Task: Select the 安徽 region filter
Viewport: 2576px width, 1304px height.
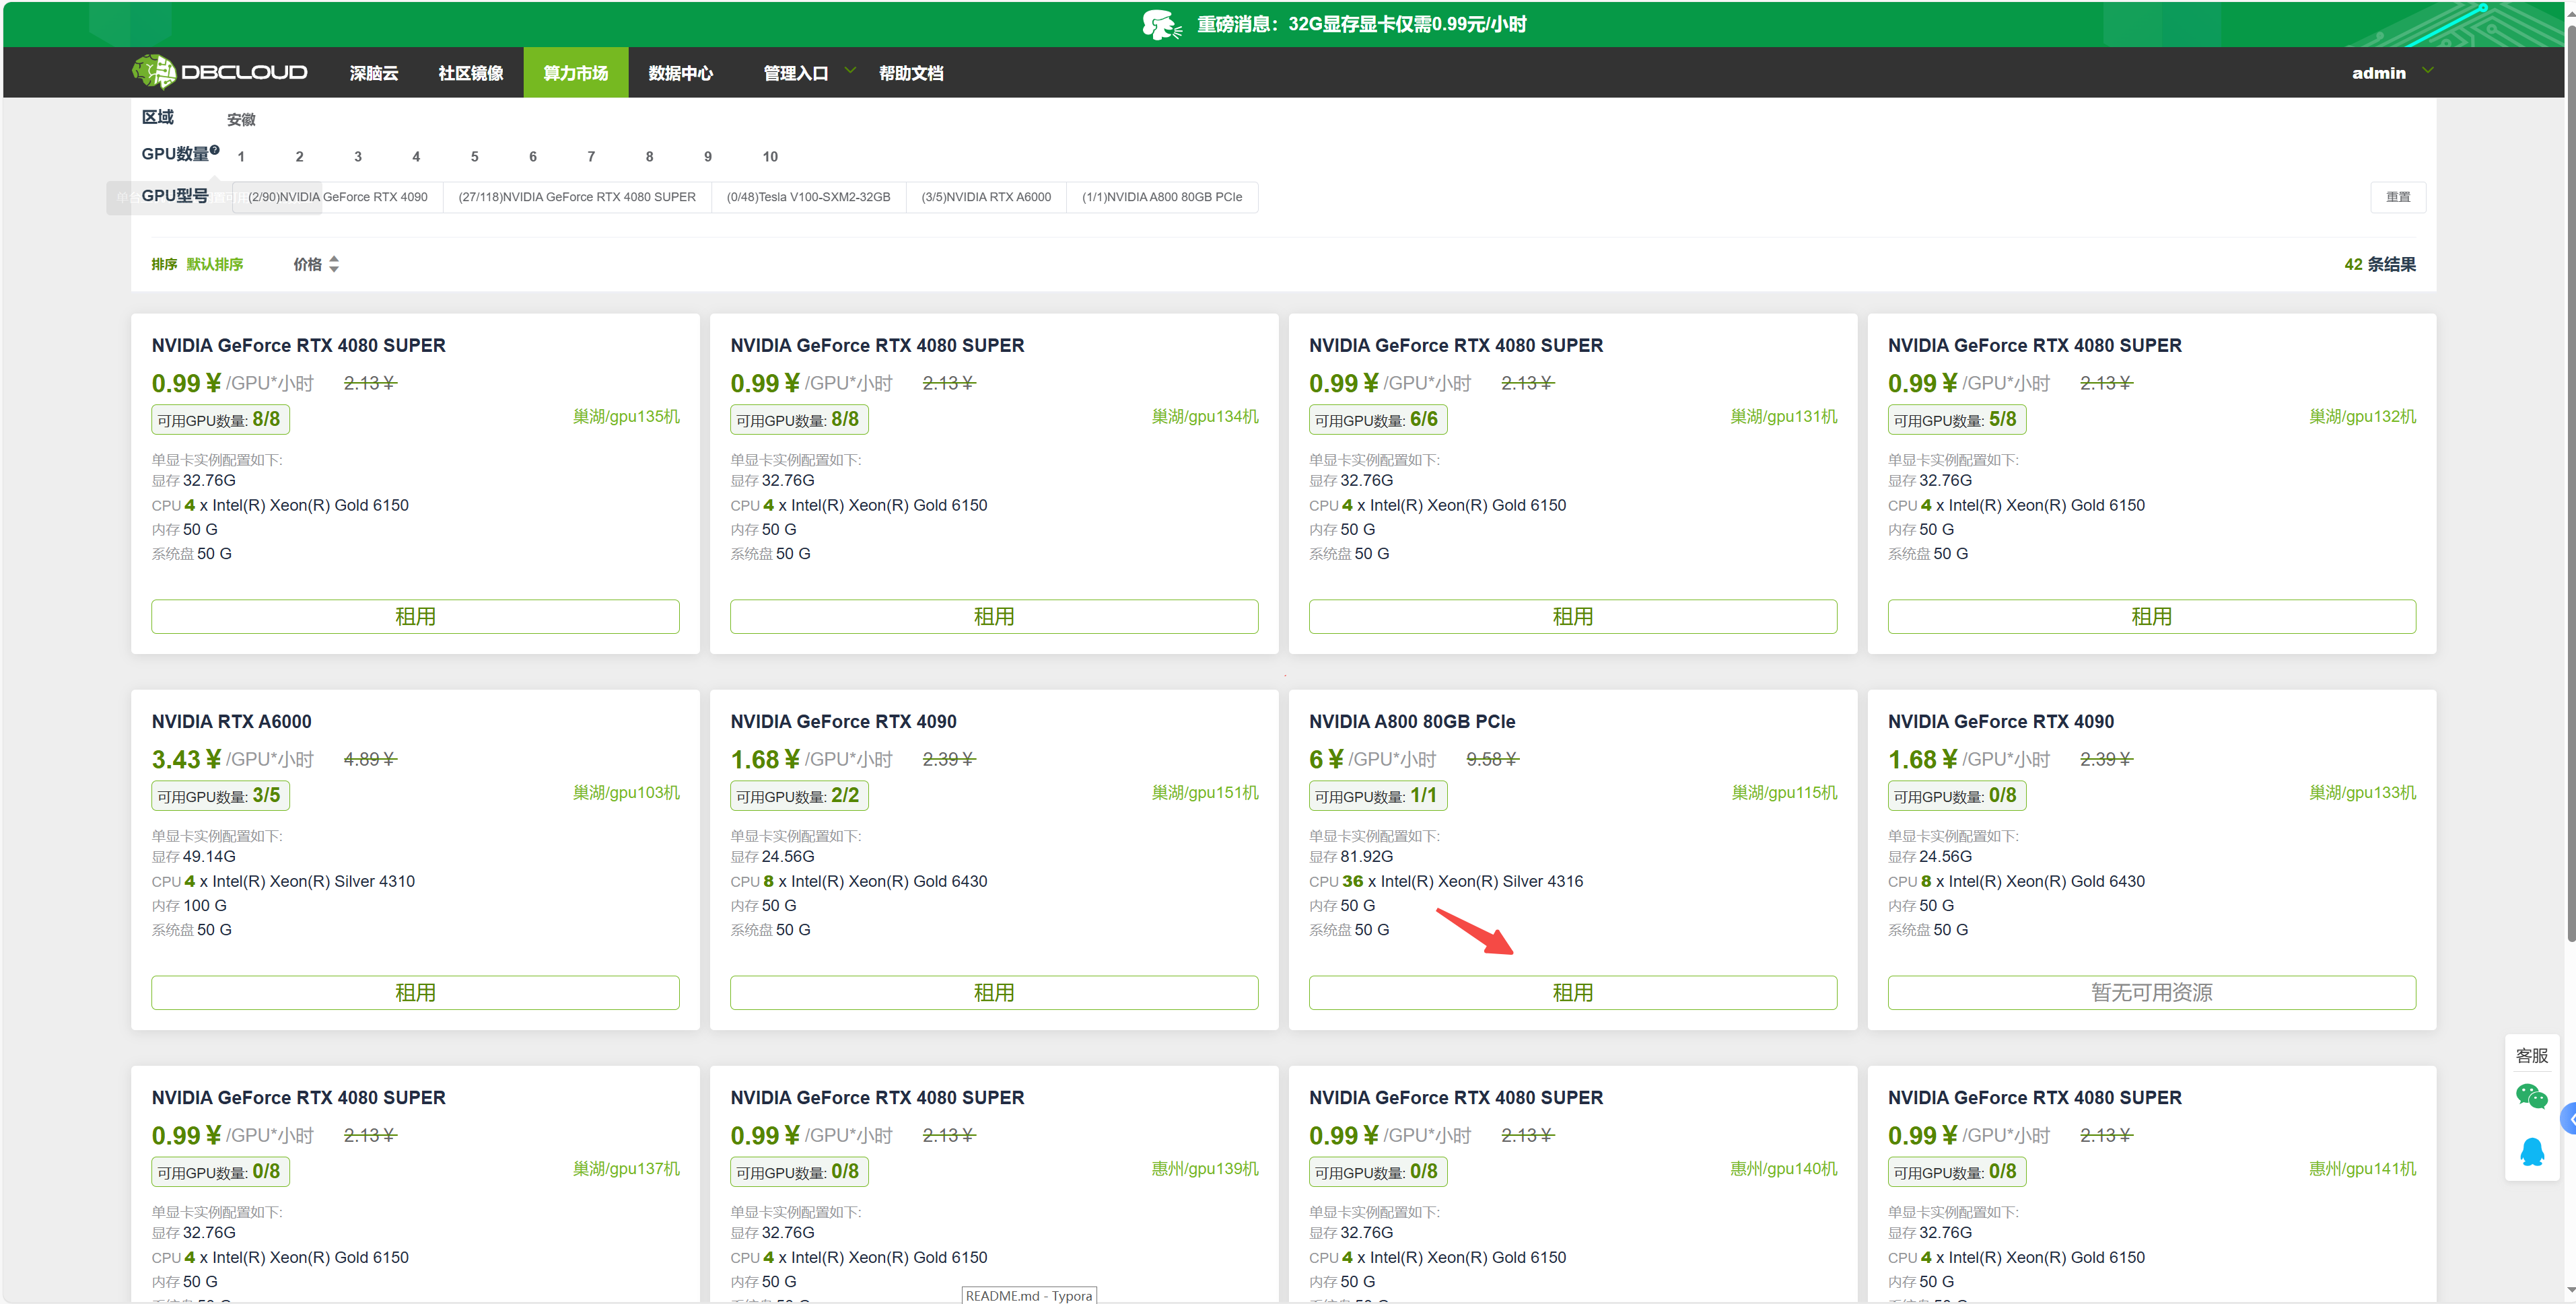Action: pyautogui.click(x=241, y=120)
